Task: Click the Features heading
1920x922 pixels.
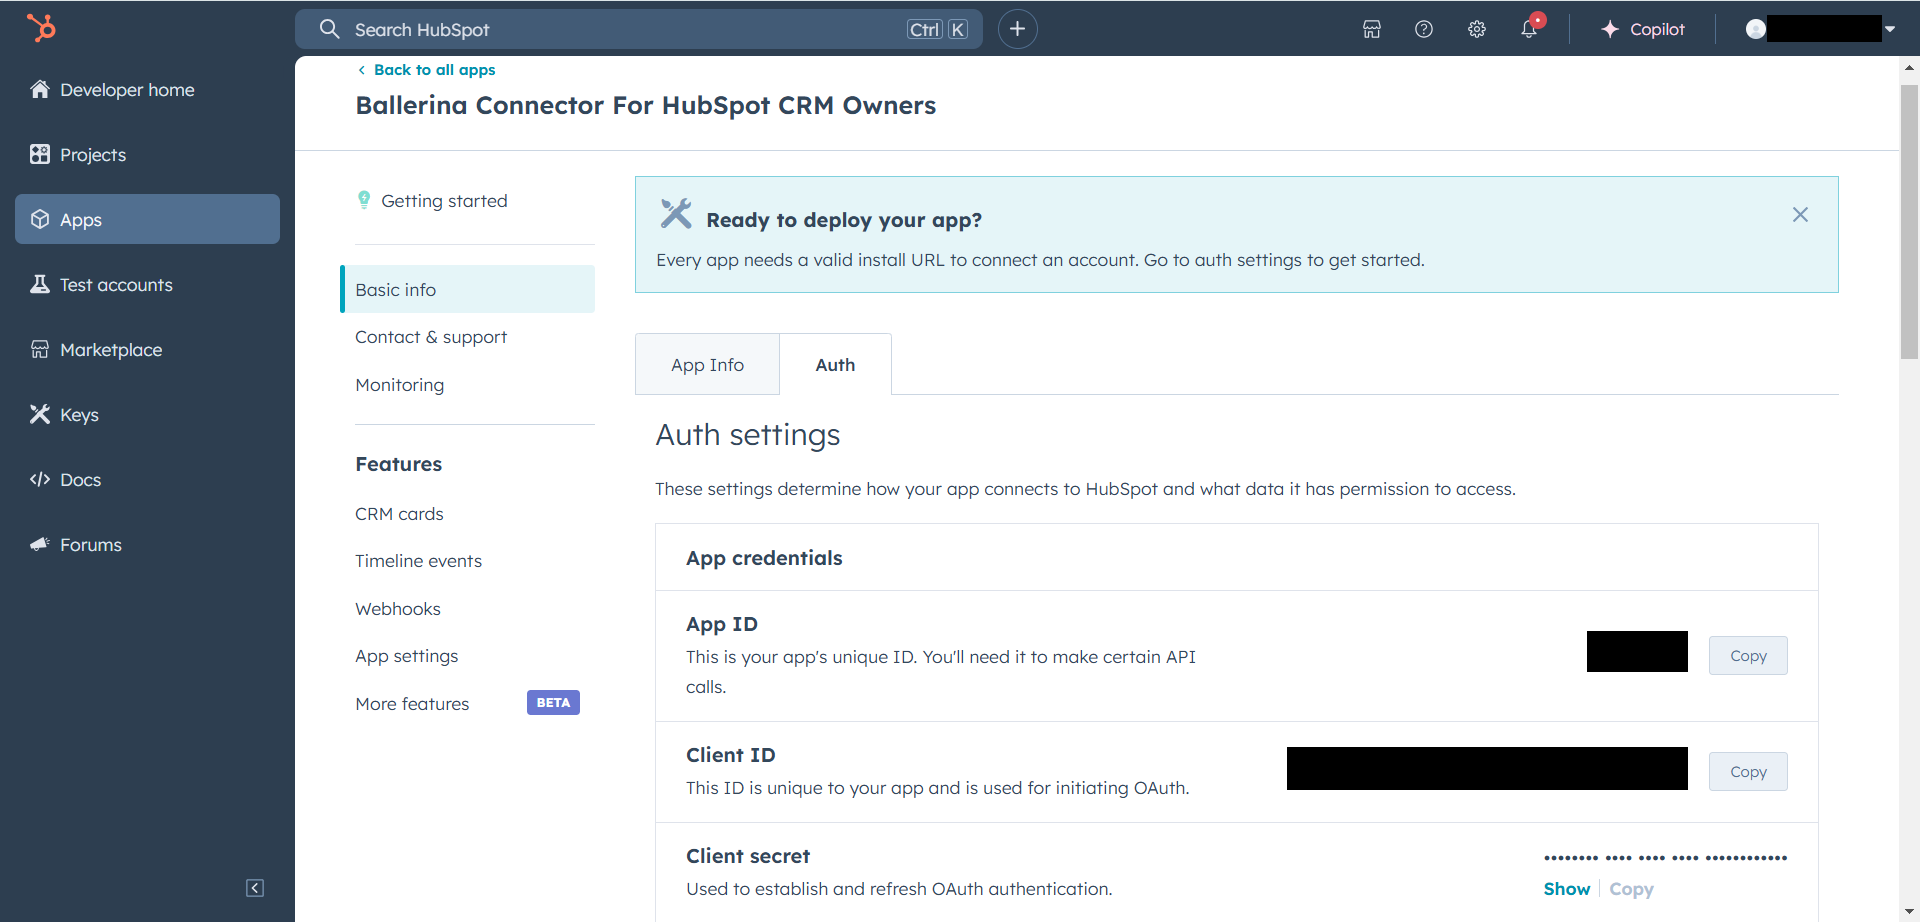Action: click(398, 464)
